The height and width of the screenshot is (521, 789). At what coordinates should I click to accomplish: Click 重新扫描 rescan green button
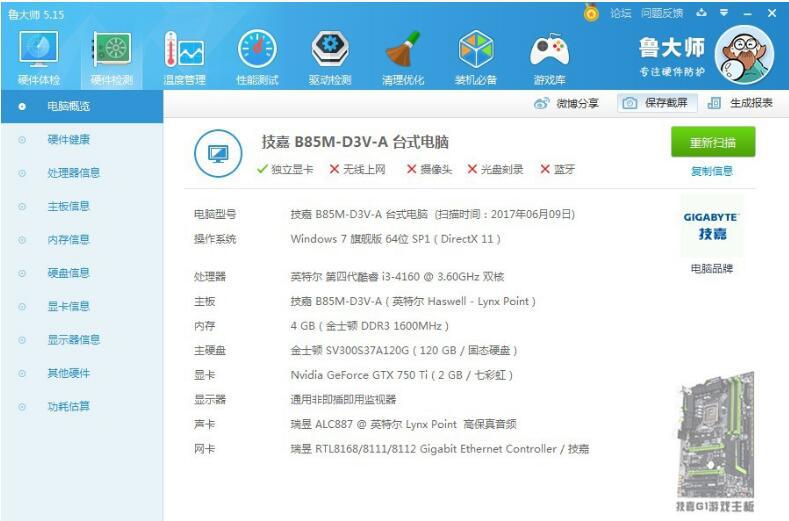pos(713,142)
